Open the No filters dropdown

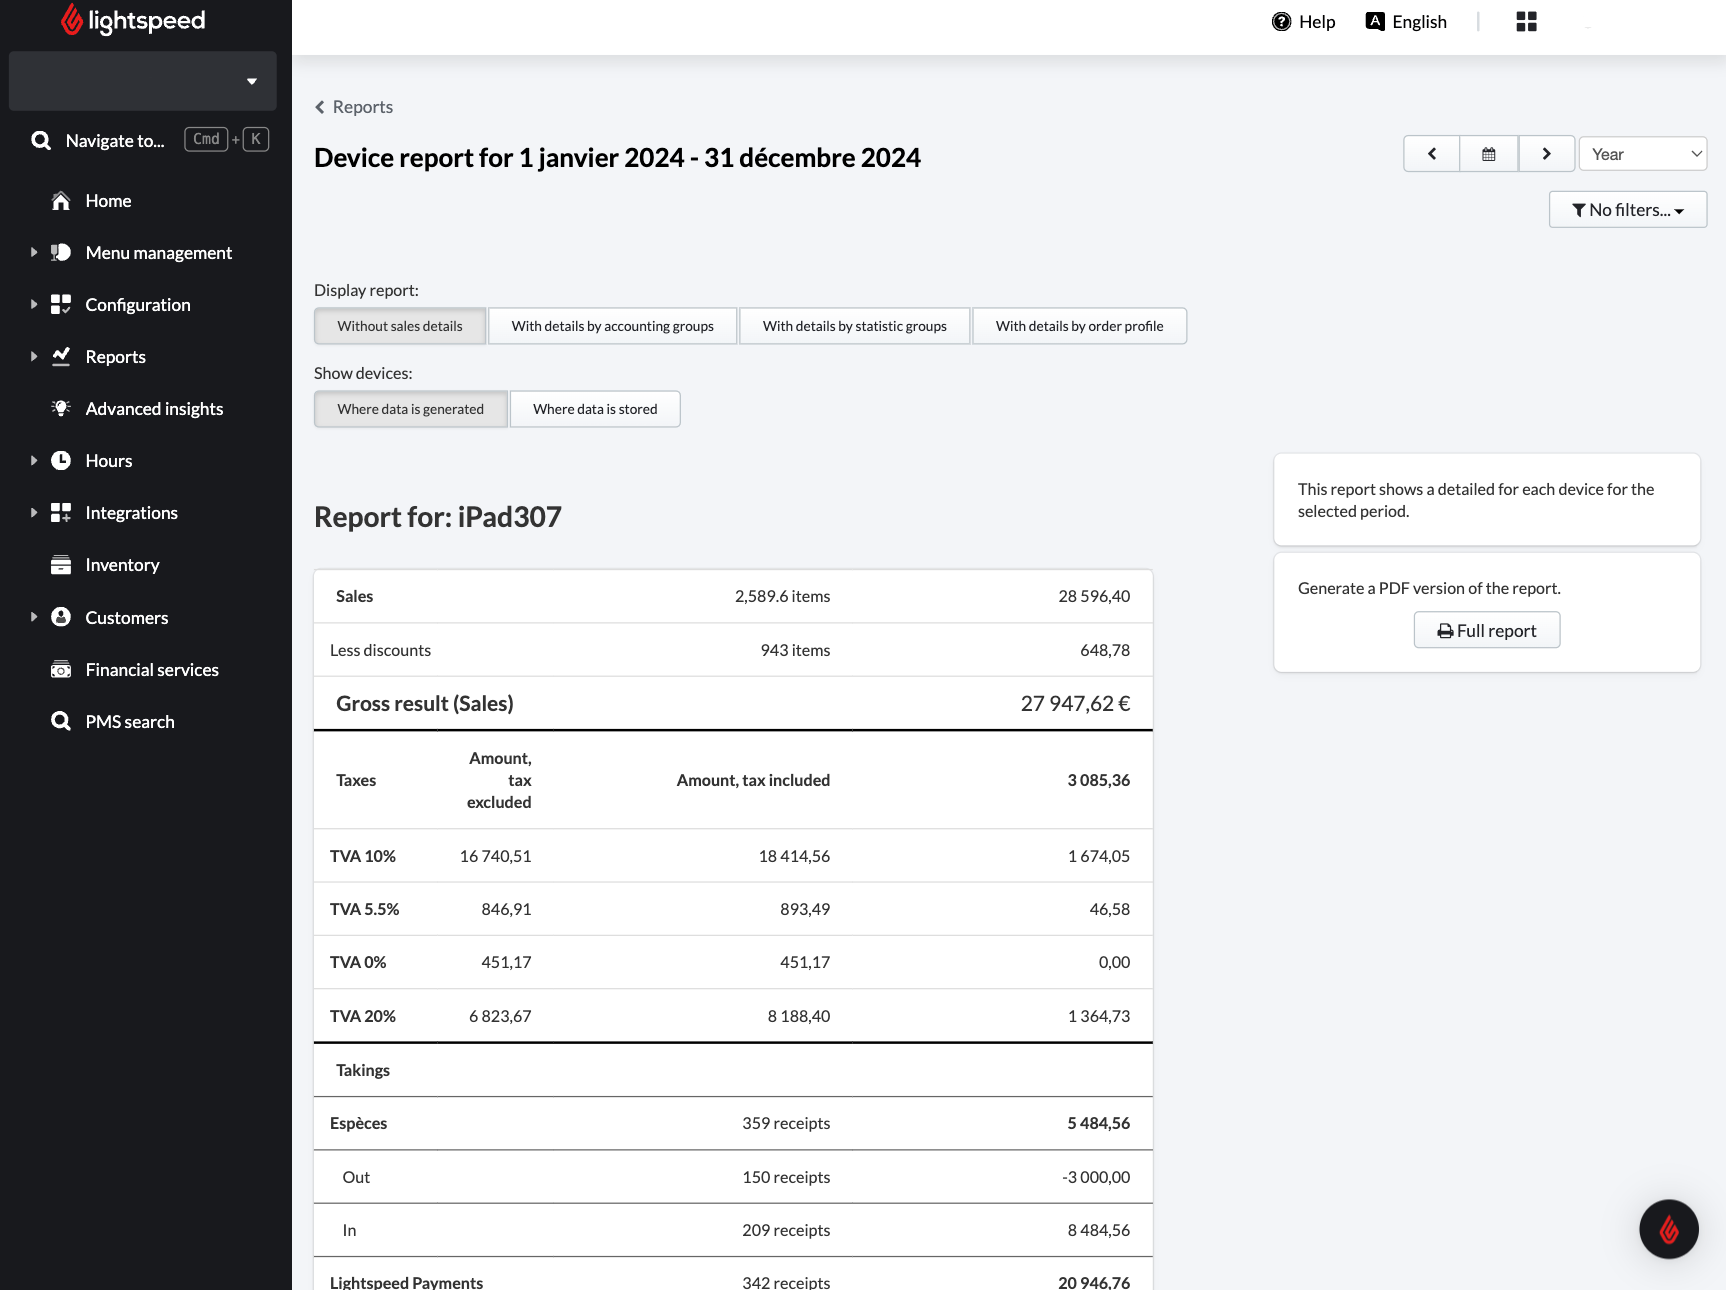pyautogui.click(x=1628, y=210)
